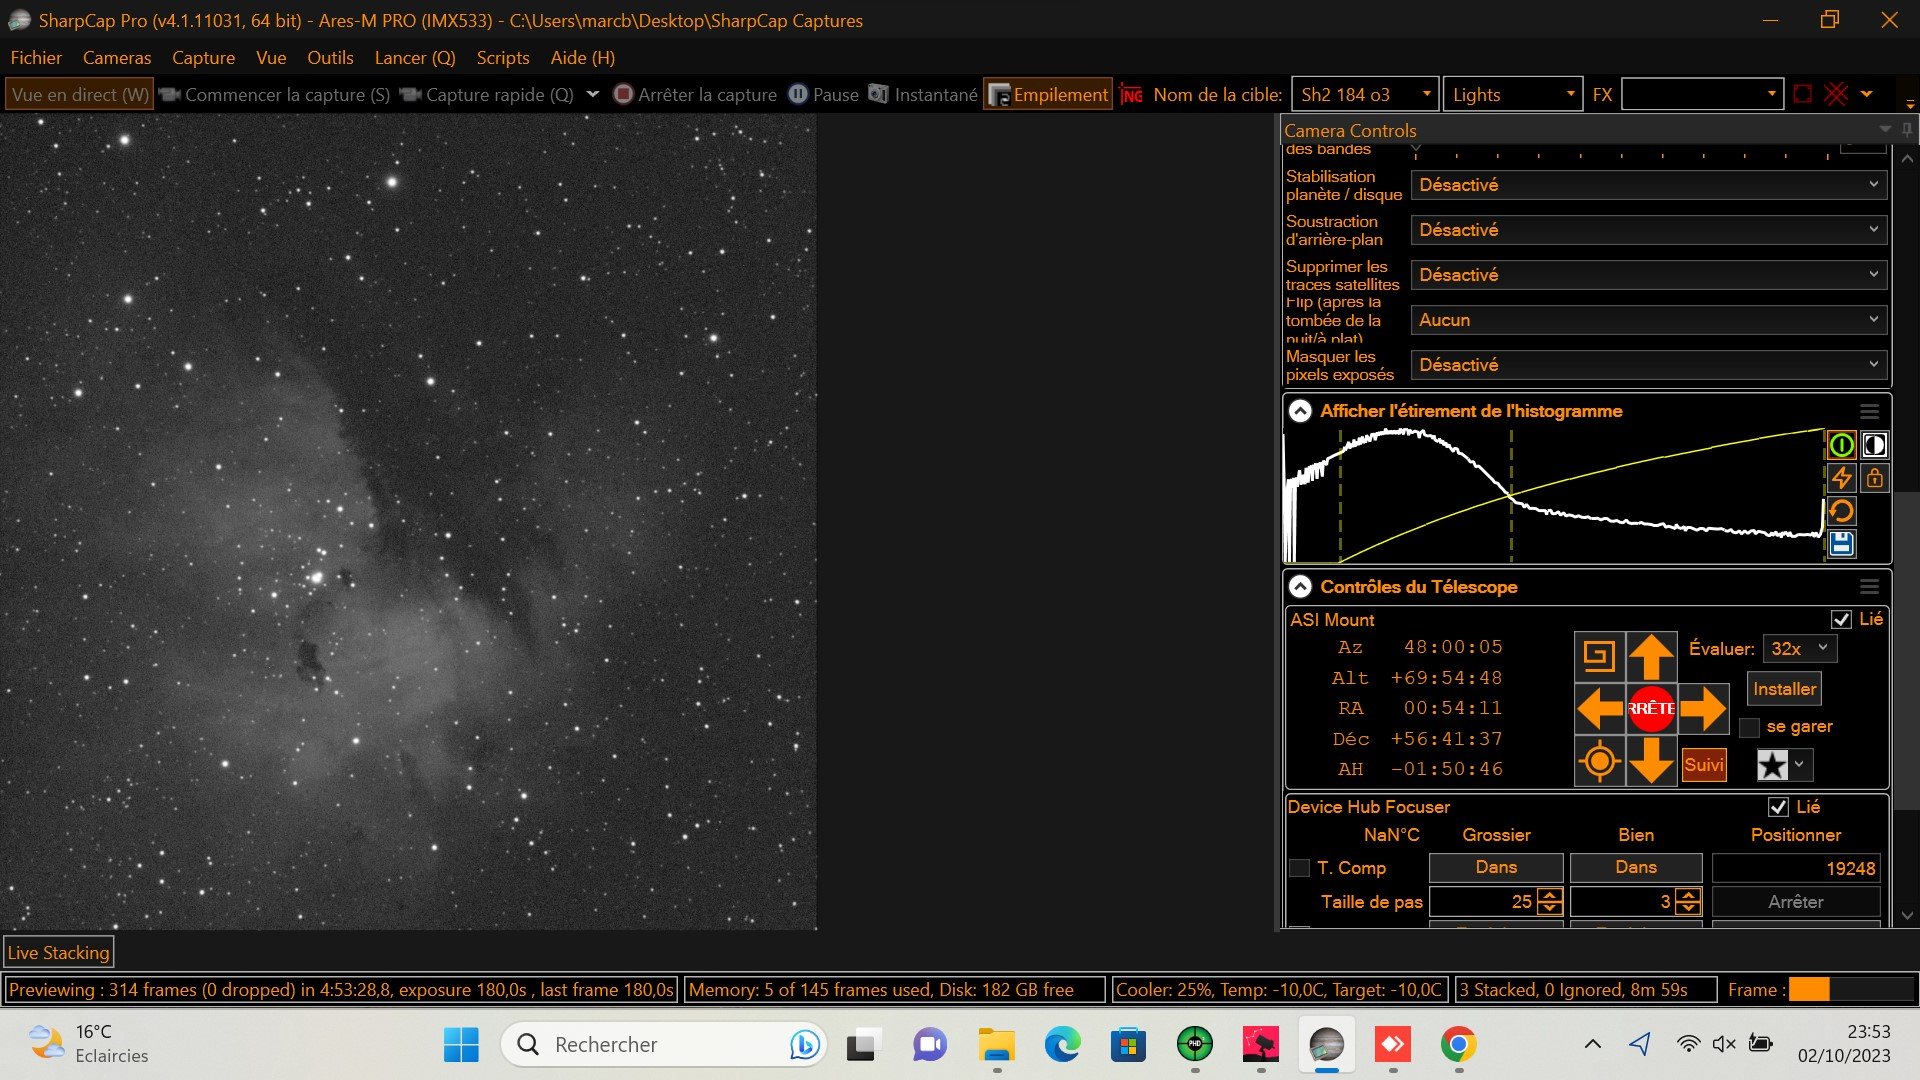
Task: Click the Pause capture button
Action: coord(824,94)
